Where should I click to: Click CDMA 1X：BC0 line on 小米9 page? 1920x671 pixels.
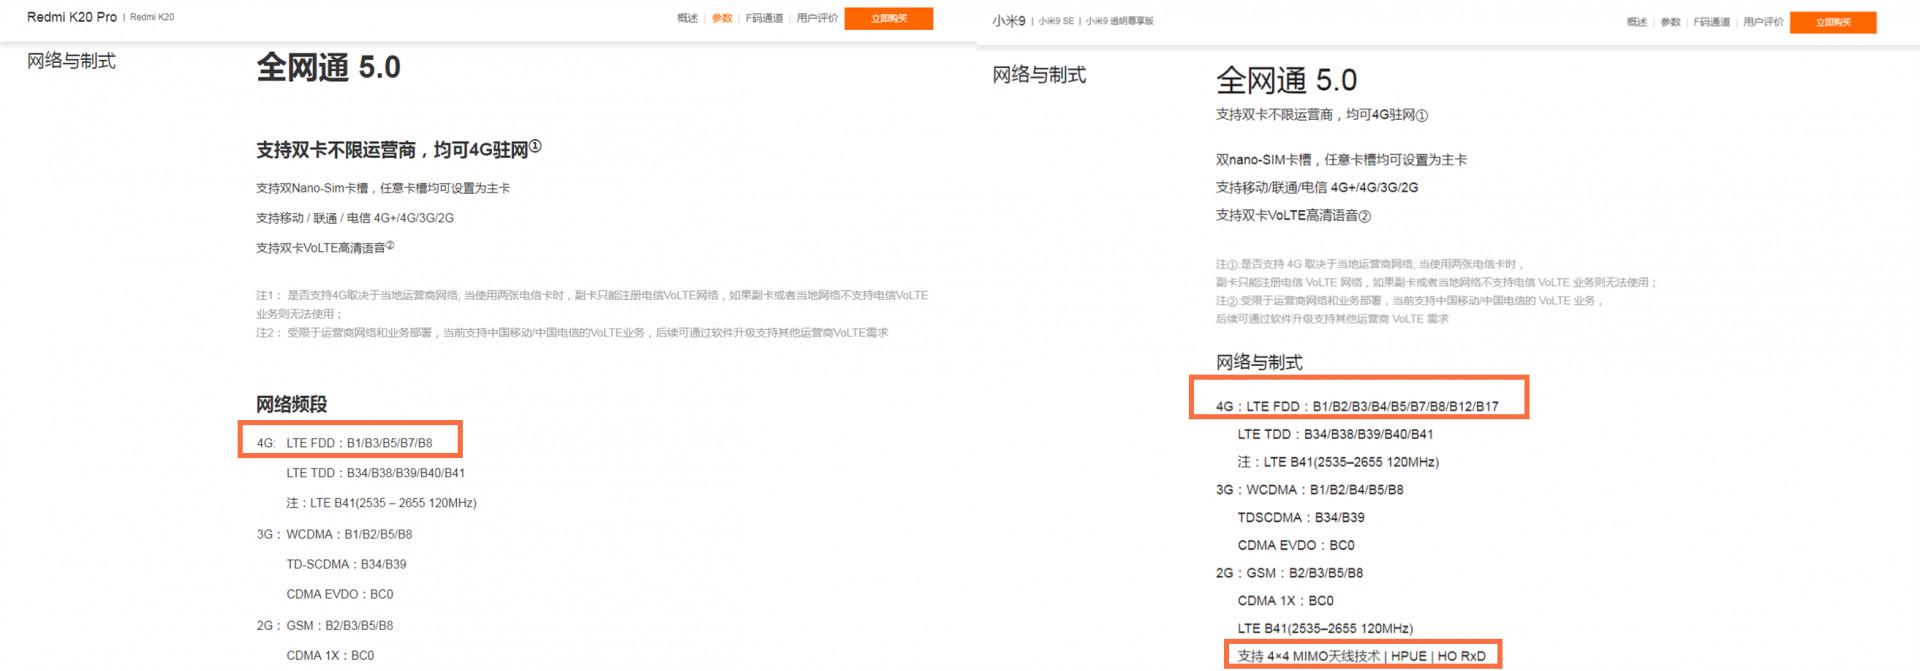point(1285,601)
